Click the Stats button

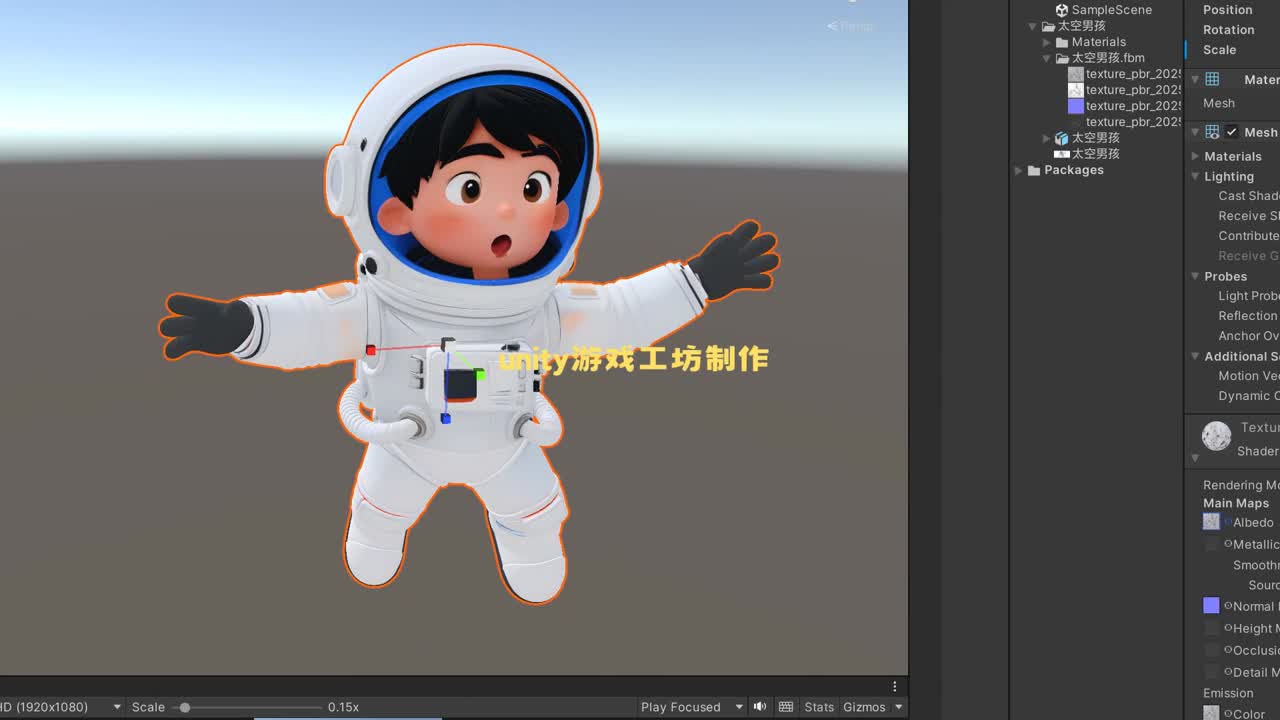pos(819,707)
